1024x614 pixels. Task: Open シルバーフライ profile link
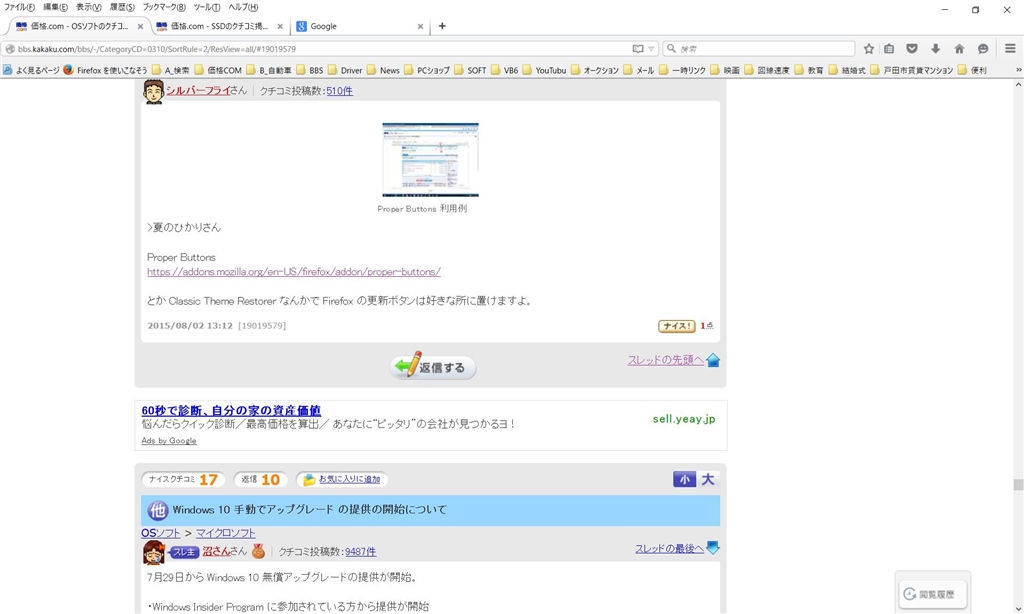click(198, 91)
